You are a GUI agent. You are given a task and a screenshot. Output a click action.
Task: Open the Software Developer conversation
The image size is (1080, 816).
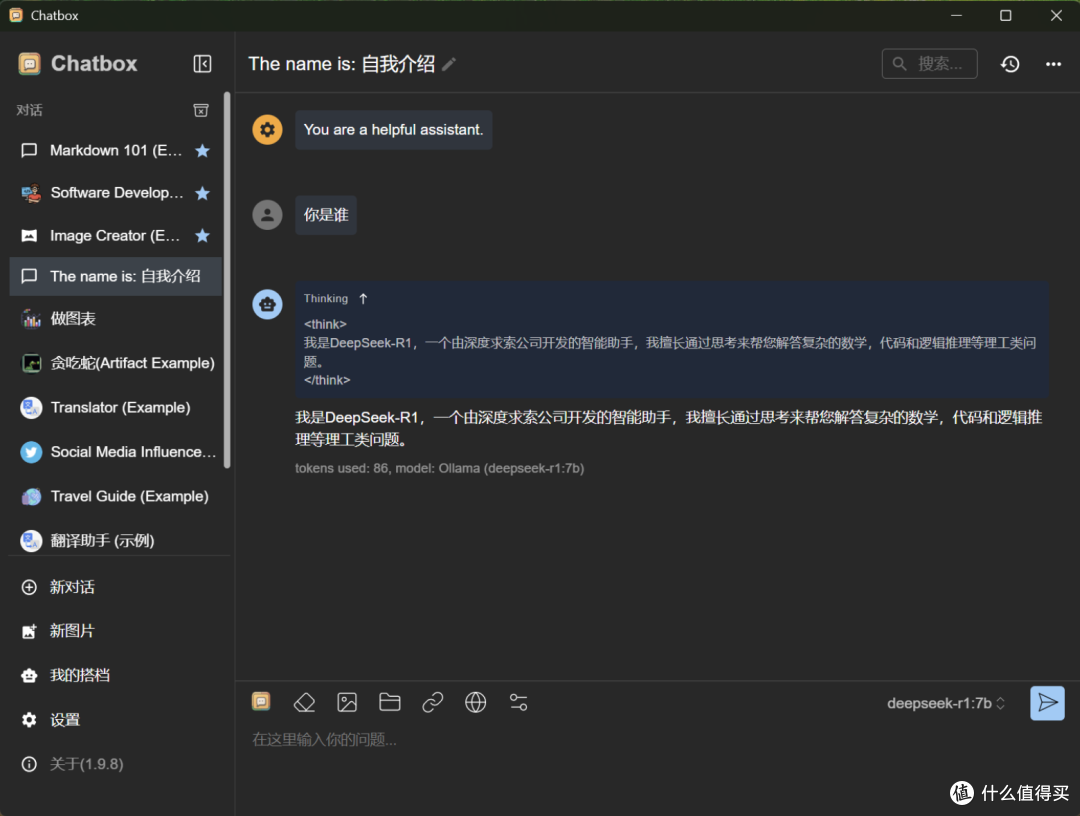pyautogui.click(x=115, y=193)
